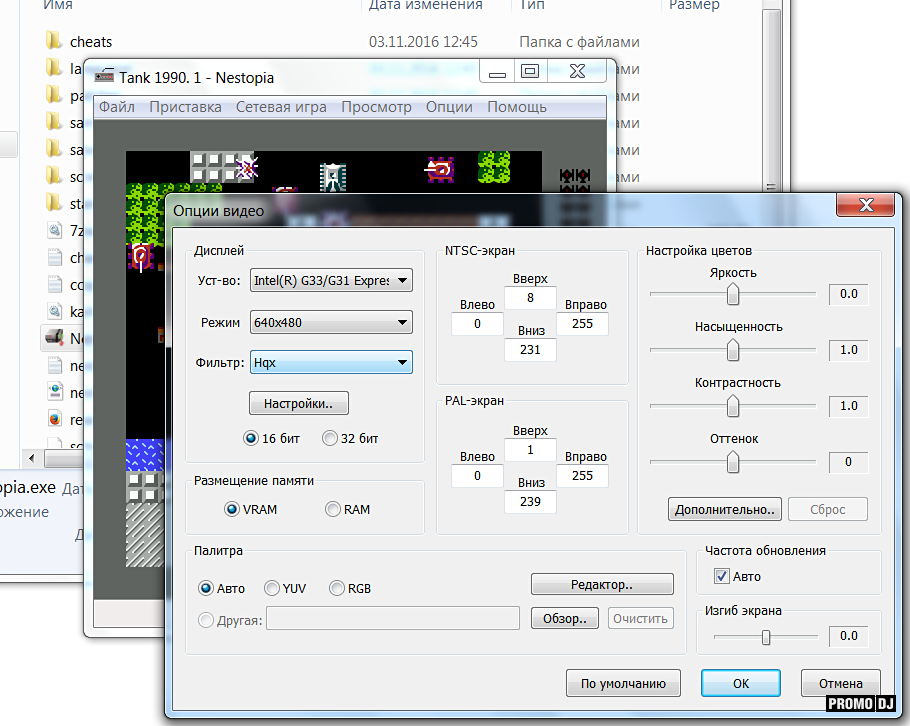Select the cheats folder icon
The height and width of the screenshot is (726, 910).
[54, 42]
